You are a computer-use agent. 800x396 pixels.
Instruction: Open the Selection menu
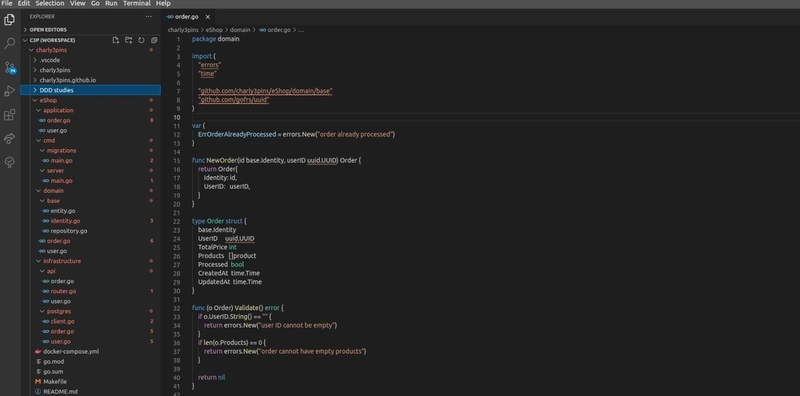(50, 4)
